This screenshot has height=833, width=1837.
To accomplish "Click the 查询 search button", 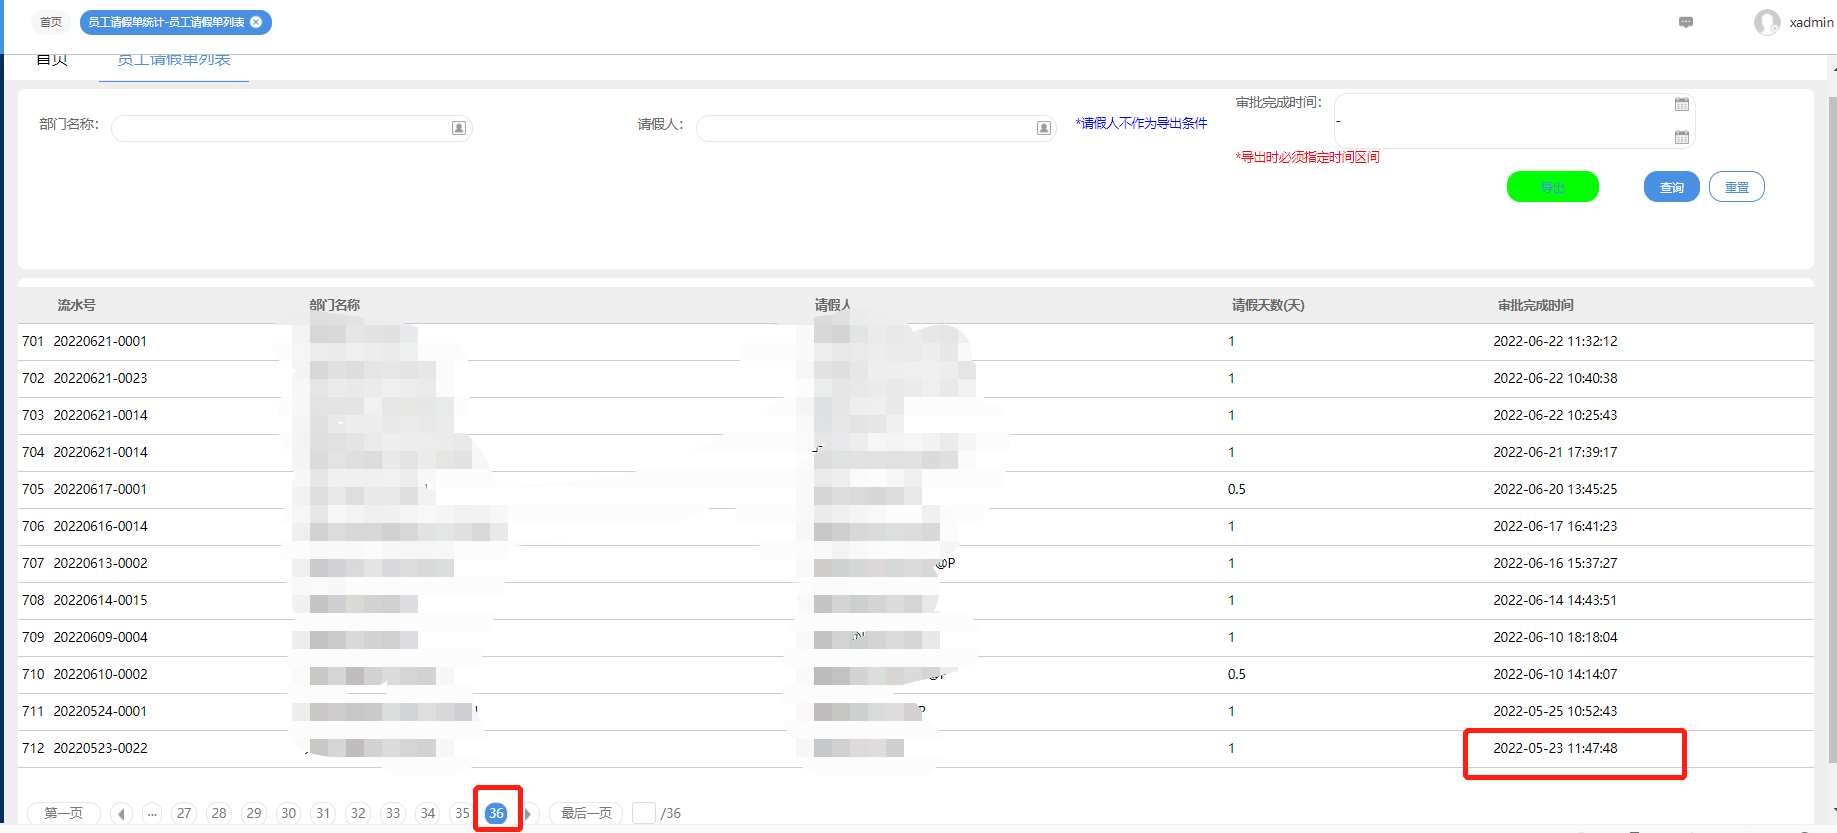I will pos(1671,187).
